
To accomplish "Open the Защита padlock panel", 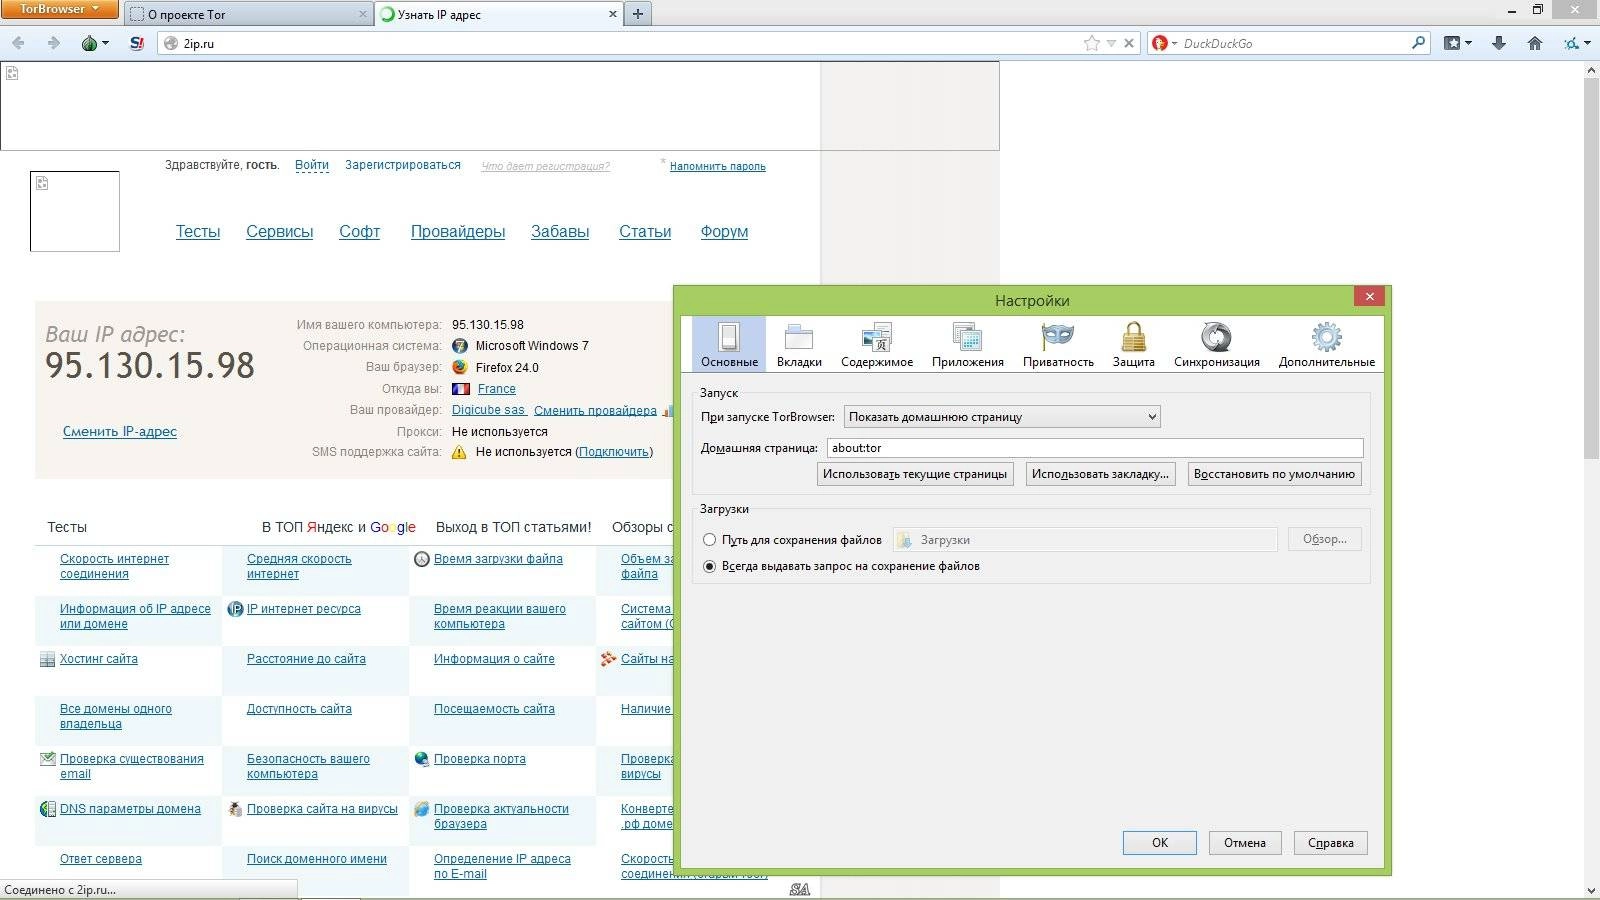I will (1133, 344).
